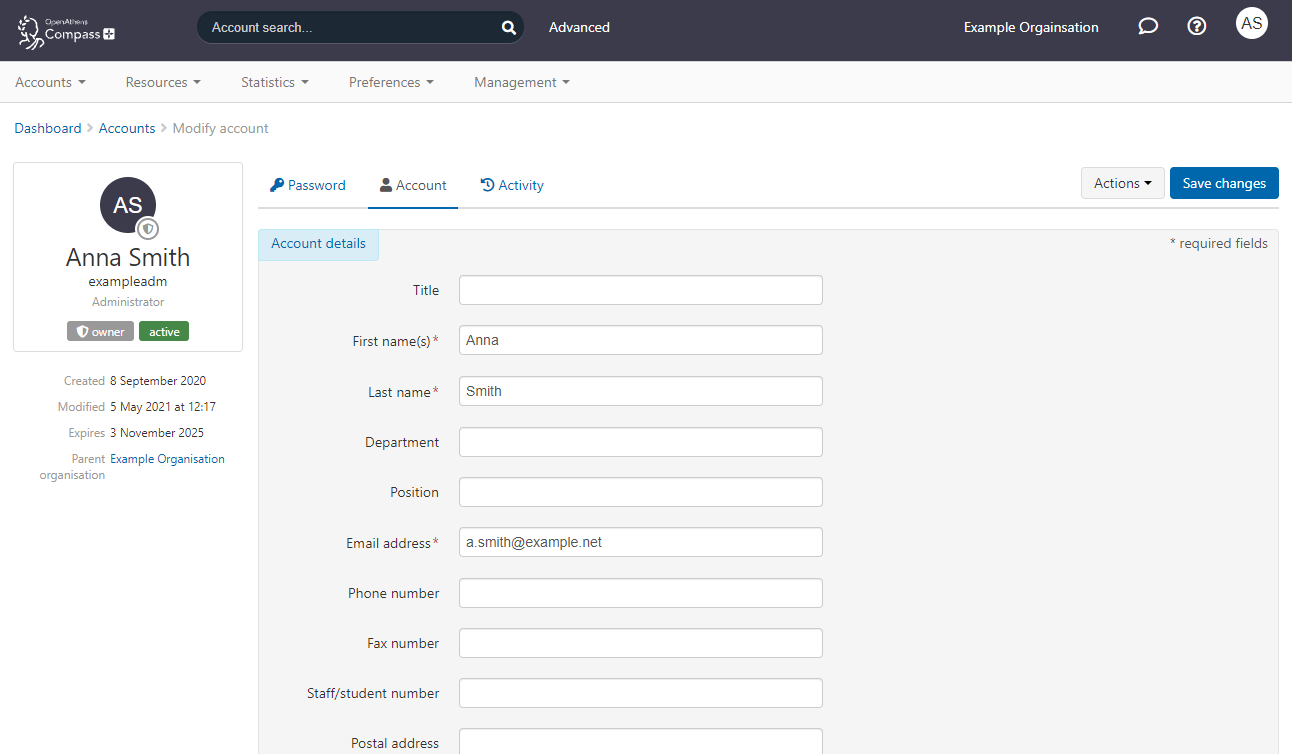Open the Example Organisation parent link
The width and height of the screenshot is (1292, 754).
[167, 458]
